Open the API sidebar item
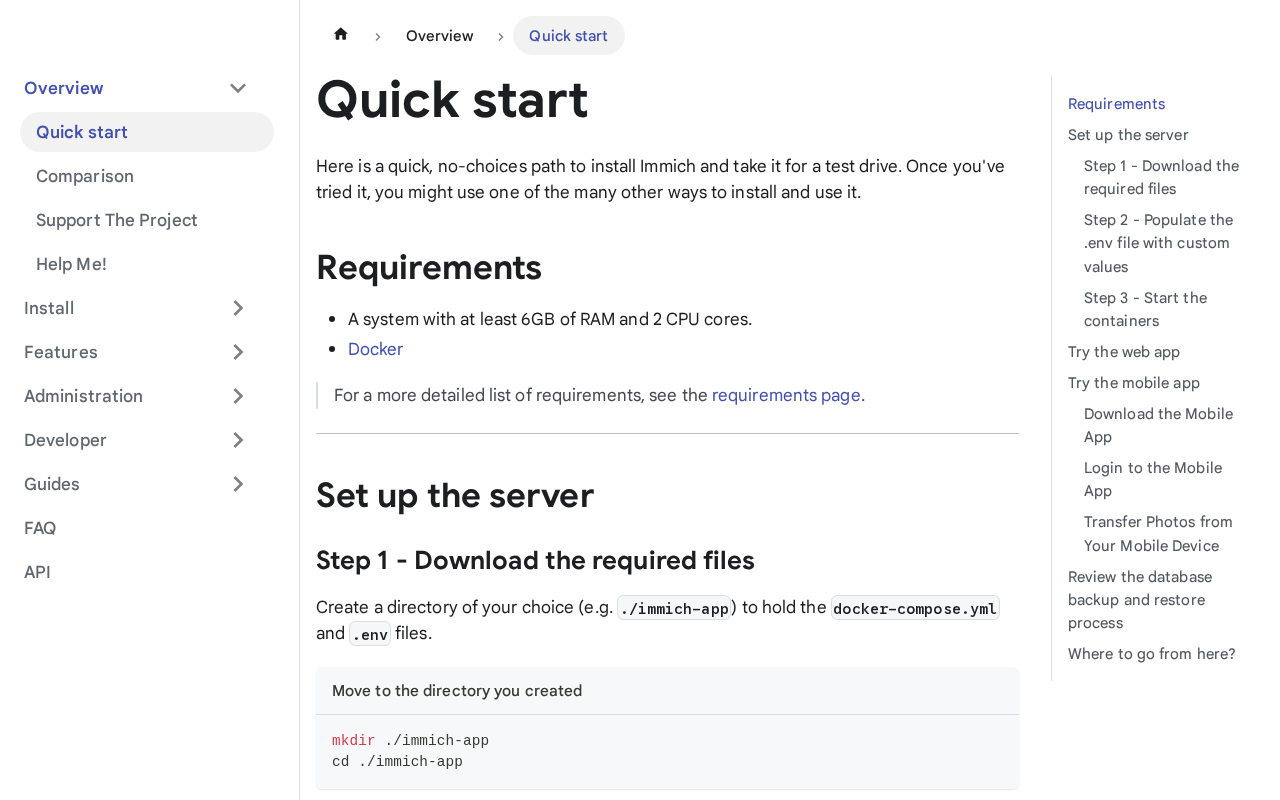The image size is (1280, 800). tap(37, 572)
